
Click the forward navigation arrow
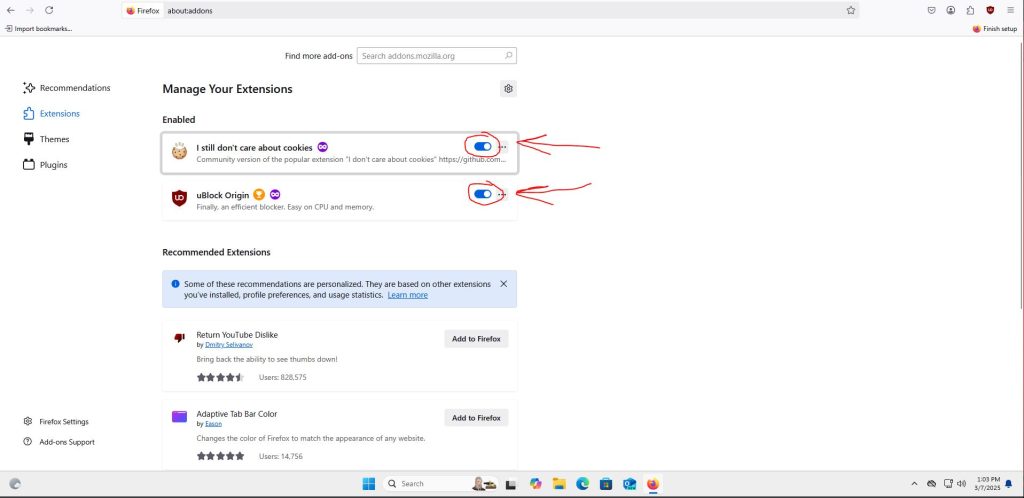point(29,10)
